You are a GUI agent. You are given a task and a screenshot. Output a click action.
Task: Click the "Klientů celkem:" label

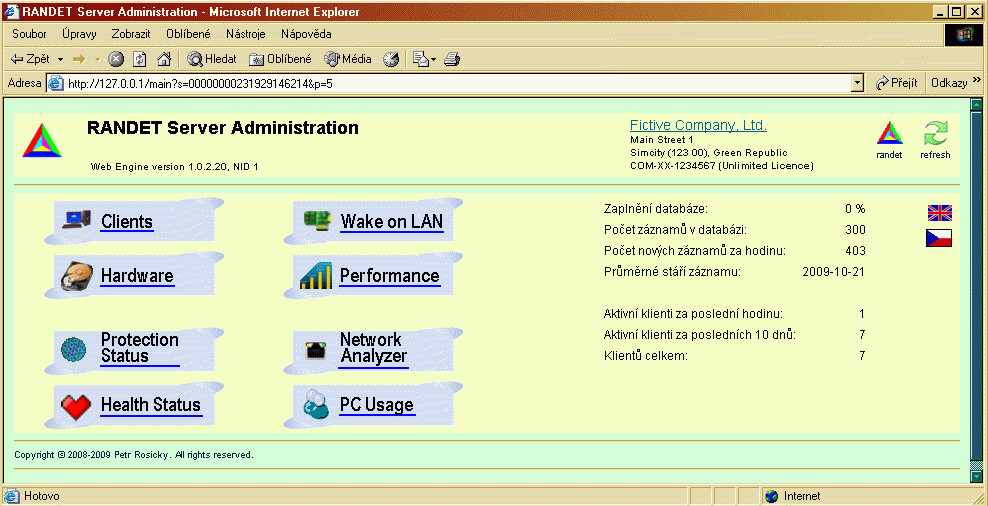(645, 356)
